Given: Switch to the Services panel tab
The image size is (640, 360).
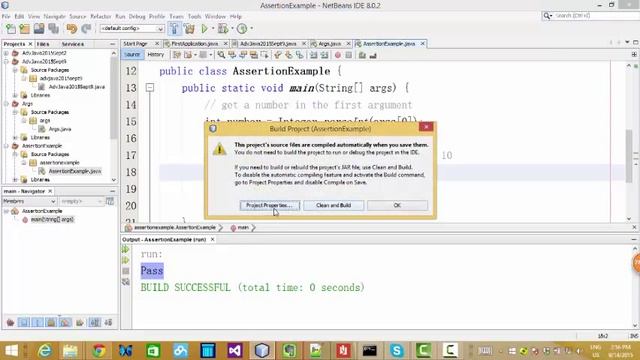Looking at the screenshot, I should (x=73, y=44).
